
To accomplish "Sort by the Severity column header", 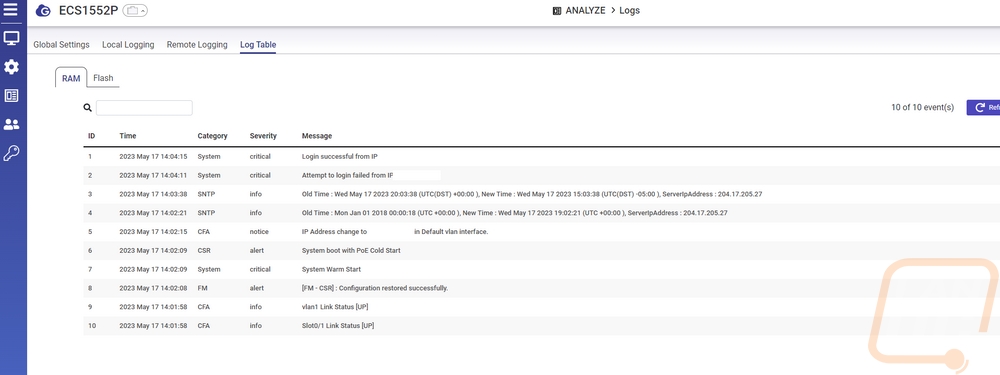I will (263, 136).
